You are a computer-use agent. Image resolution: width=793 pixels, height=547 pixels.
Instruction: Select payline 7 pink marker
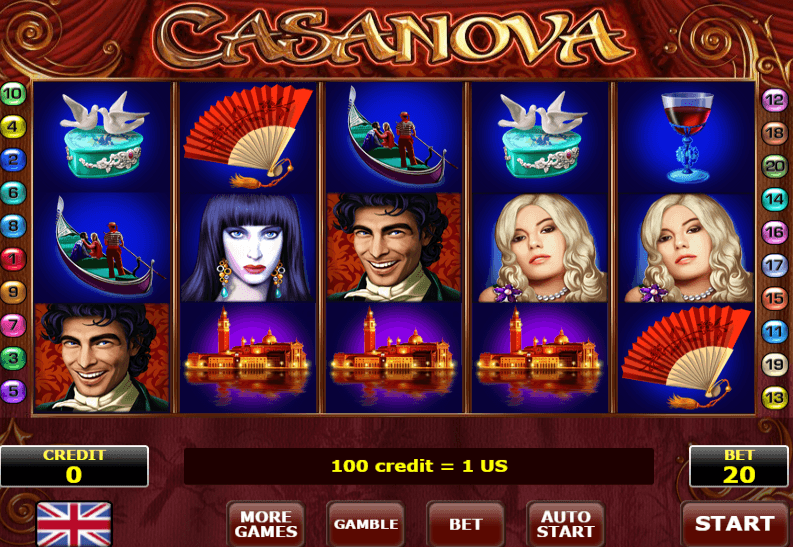click(x=13, y=325)
